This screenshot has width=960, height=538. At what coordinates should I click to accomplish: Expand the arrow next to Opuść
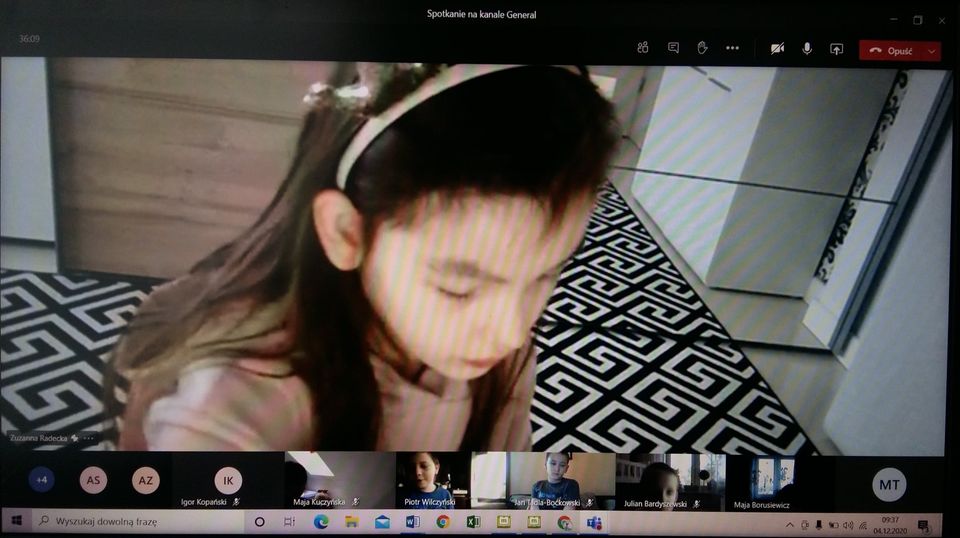(x=932, y=51)
